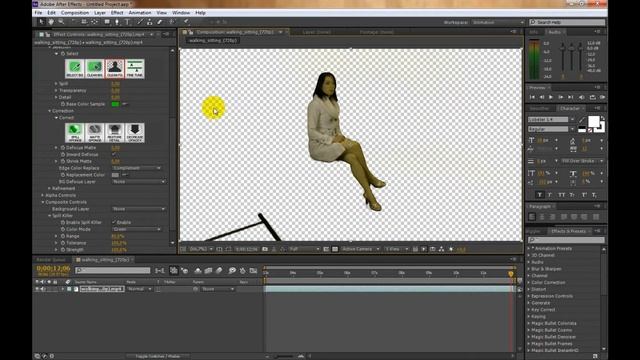Hide the walking_sitting layer video eye

coord(37,289)
